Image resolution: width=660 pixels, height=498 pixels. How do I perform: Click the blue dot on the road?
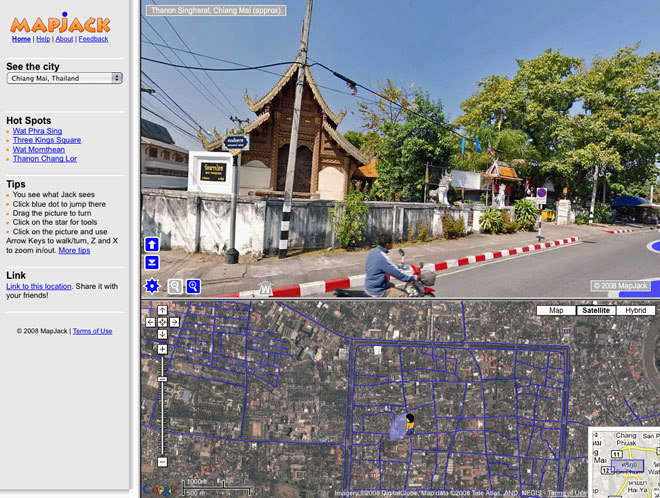click(654, 246)
